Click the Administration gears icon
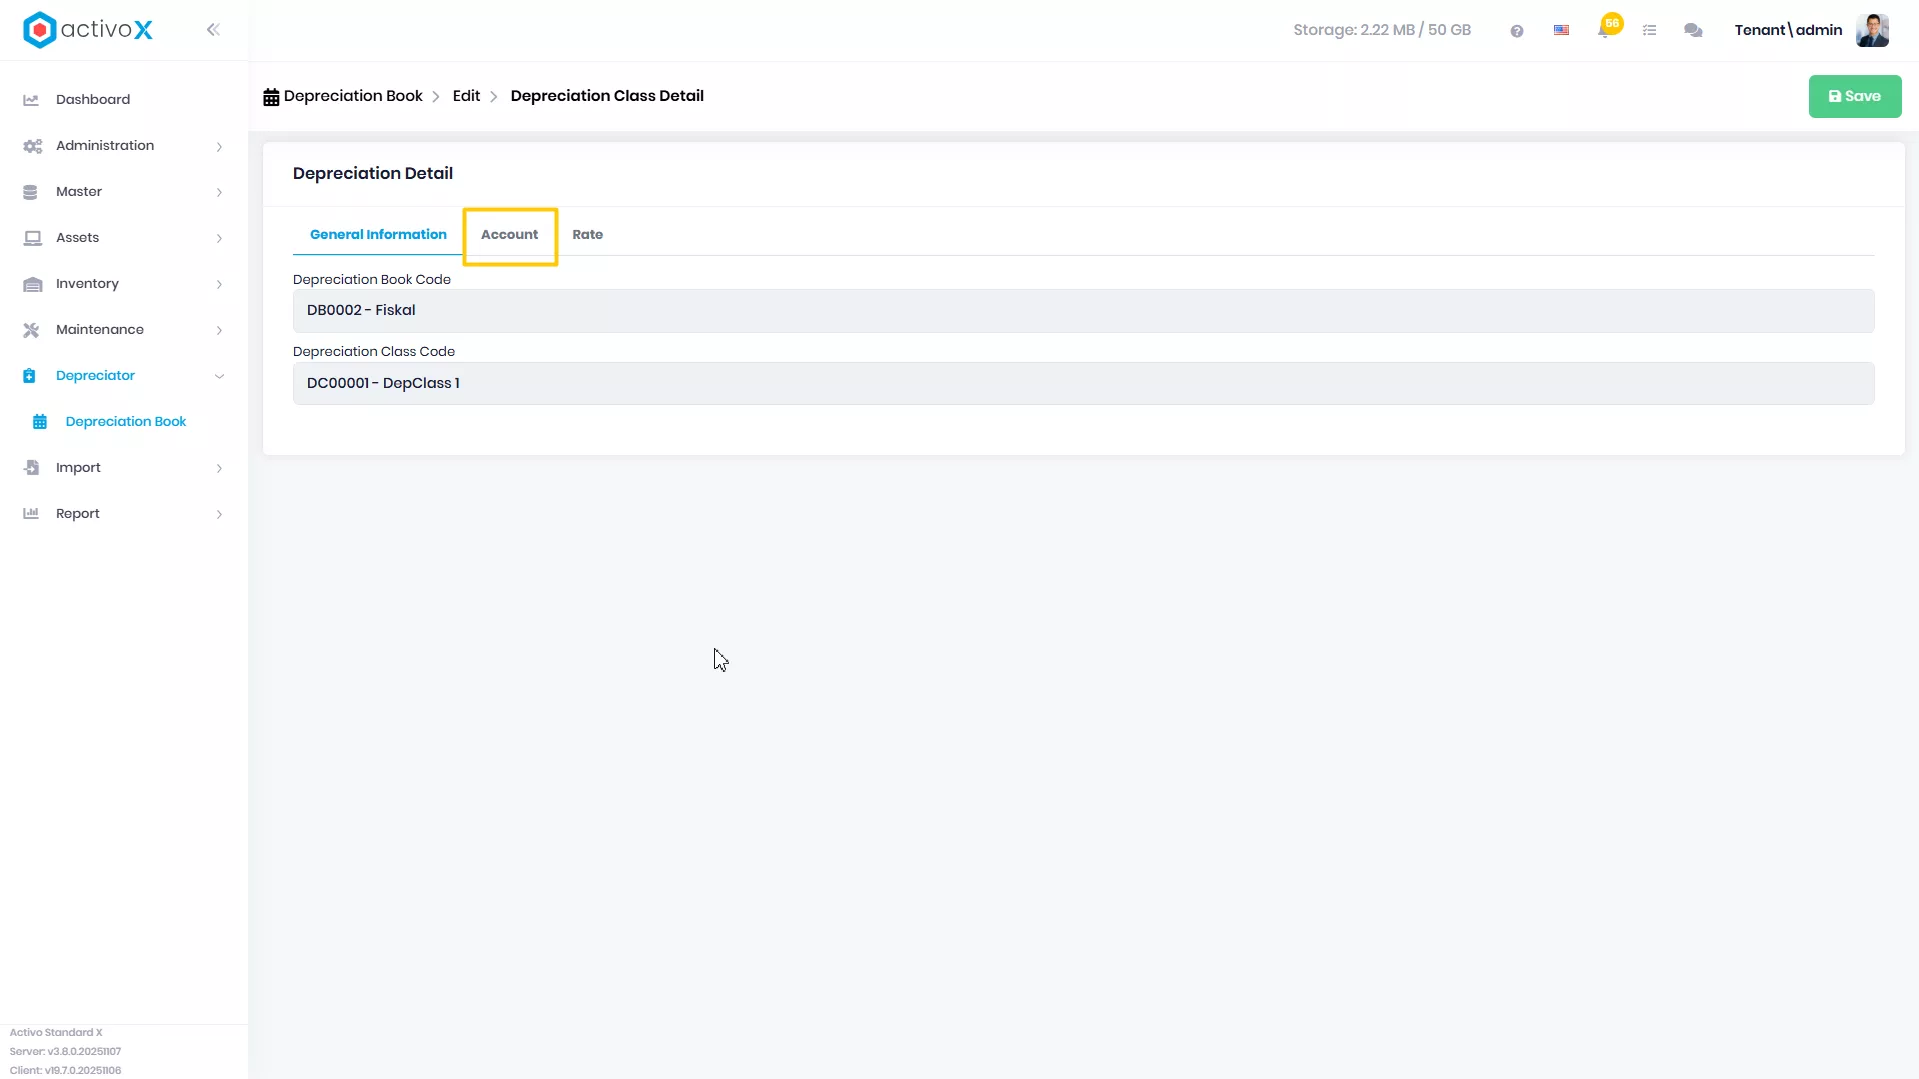This screenshot has width=1919, height=1079. pos(32,146)
